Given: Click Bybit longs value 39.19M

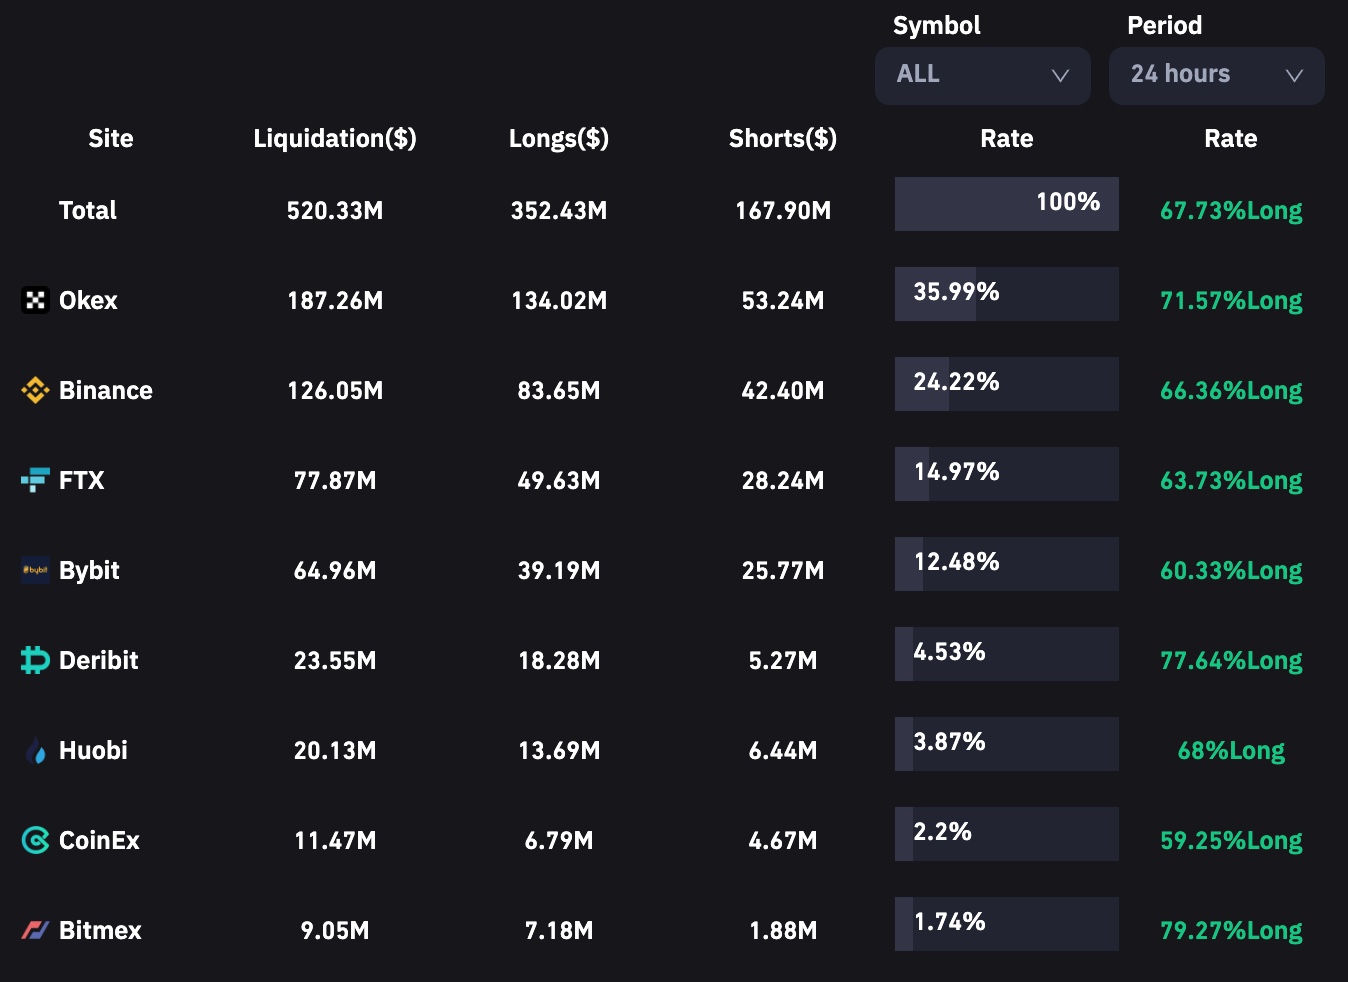Looking at the screenshot, I should [559, 570].
